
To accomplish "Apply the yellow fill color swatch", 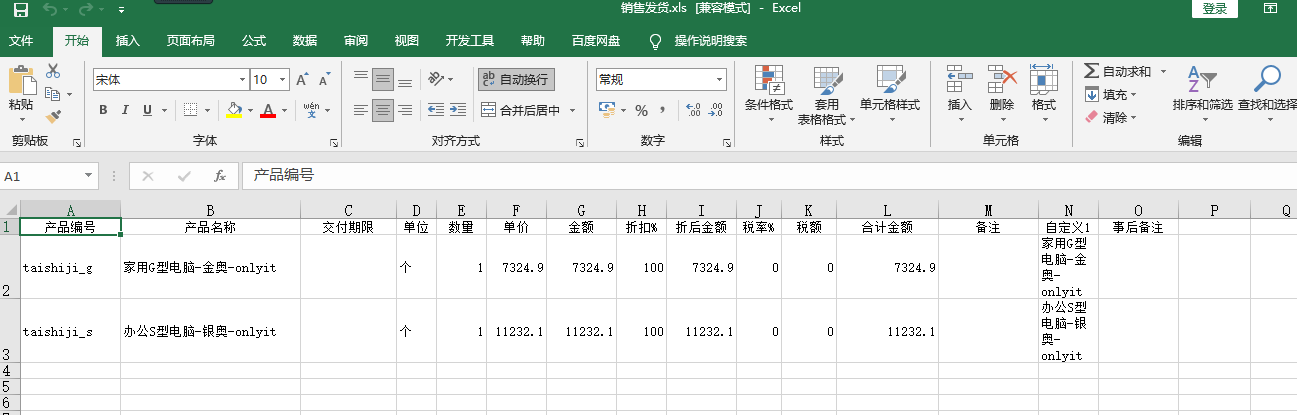I will coord(234,110).
